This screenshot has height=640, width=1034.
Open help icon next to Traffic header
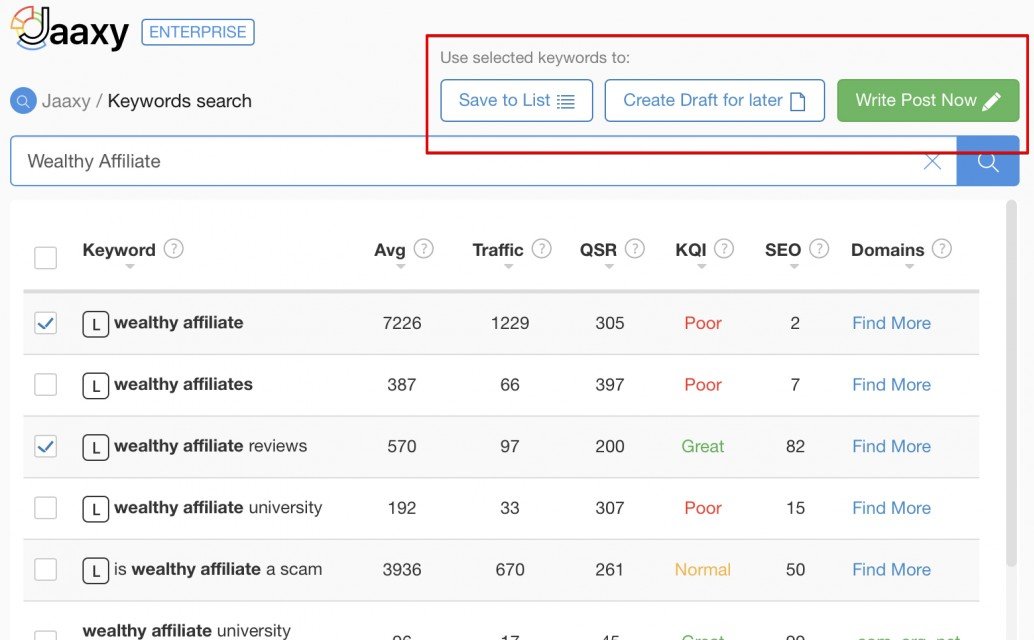point(541,249)
